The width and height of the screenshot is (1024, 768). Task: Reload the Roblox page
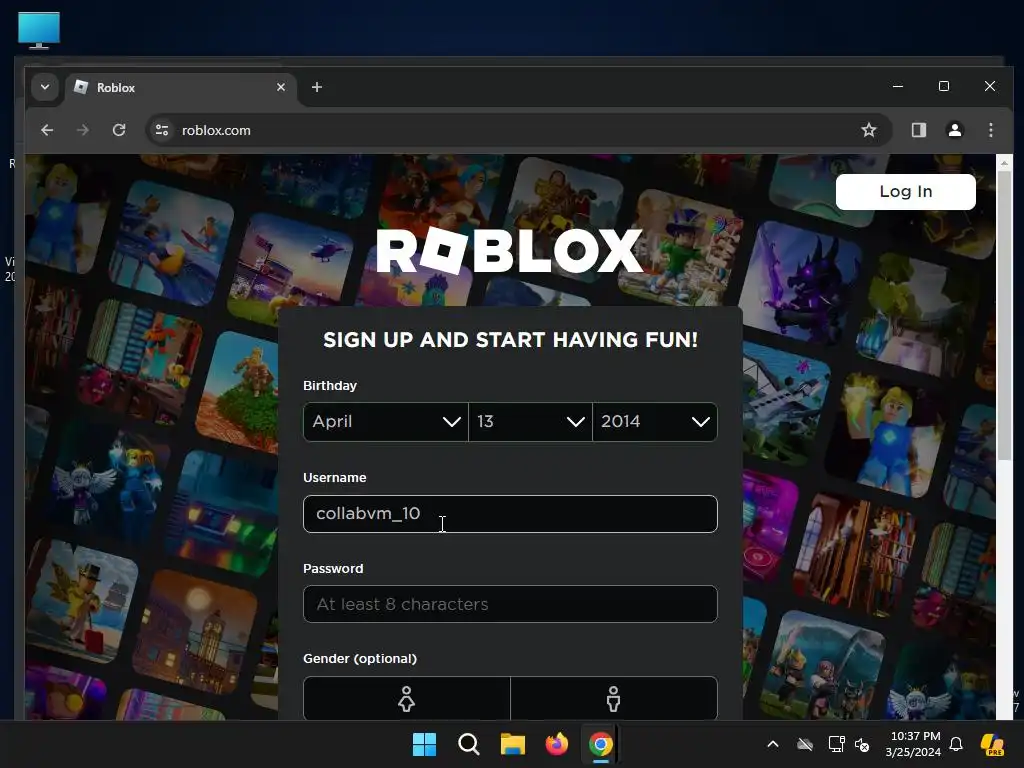(x=119, y=130)
